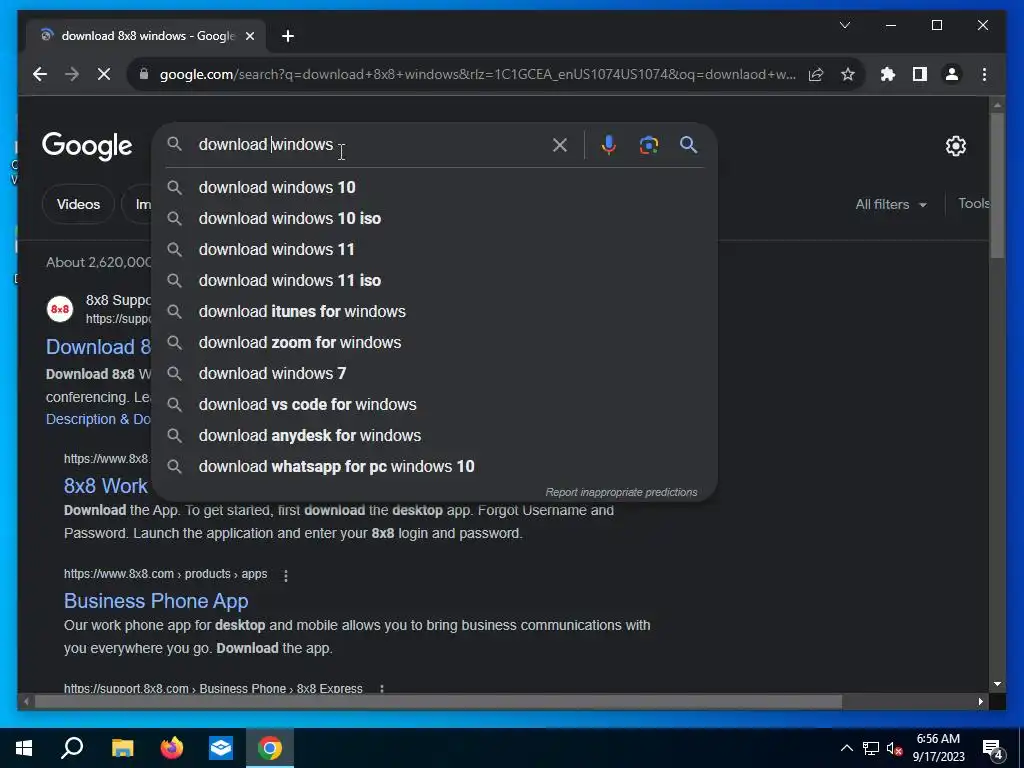Open the Windows Start menu

(x=24, y=748)
